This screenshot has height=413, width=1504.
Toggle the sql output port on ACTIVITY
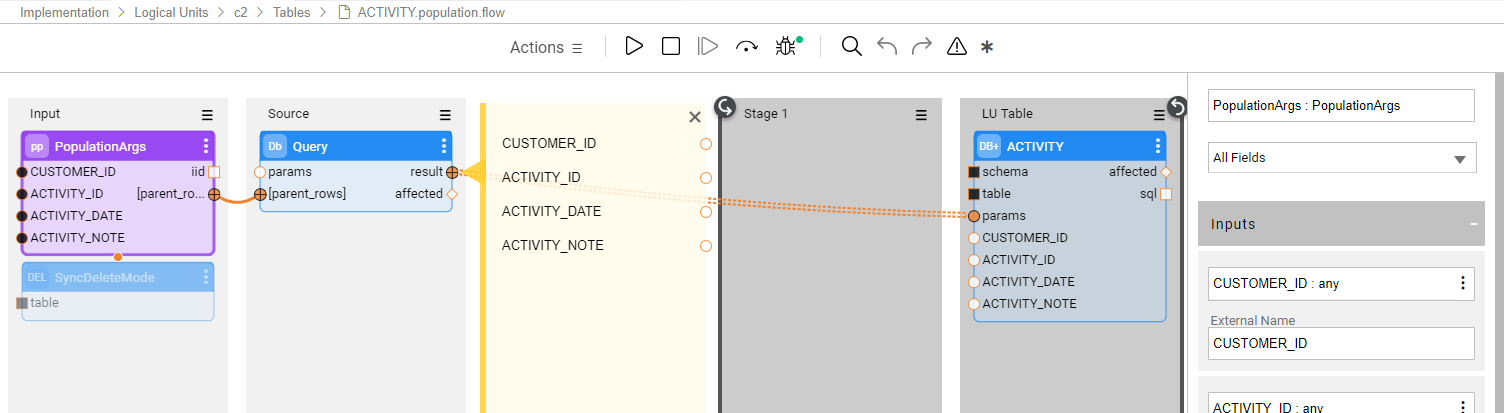pos(1165,194)
